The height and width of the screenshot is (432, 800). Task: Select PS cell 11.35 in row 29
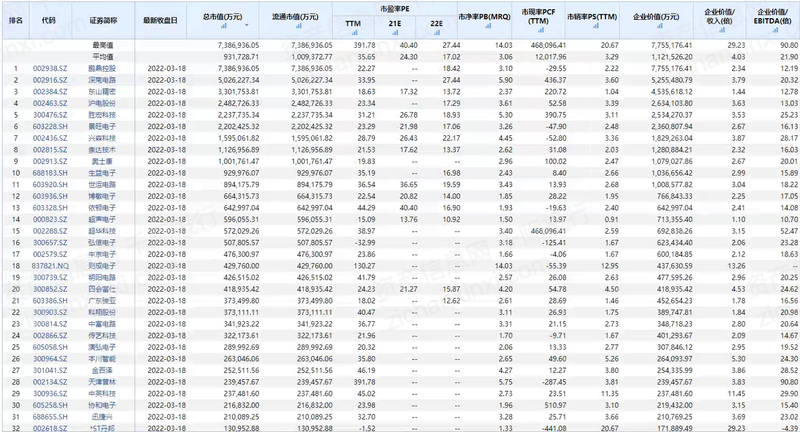pos(610,394)
